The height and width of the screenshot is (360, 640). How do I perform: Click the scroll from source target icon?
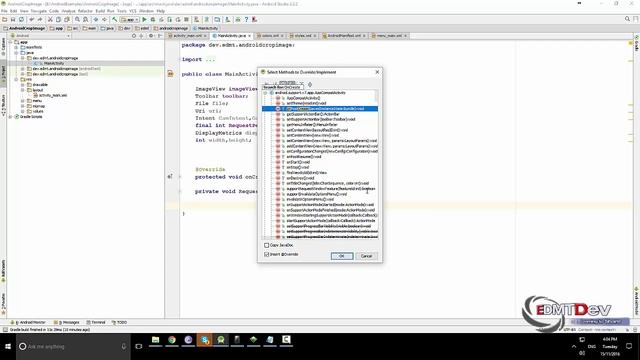134,36
